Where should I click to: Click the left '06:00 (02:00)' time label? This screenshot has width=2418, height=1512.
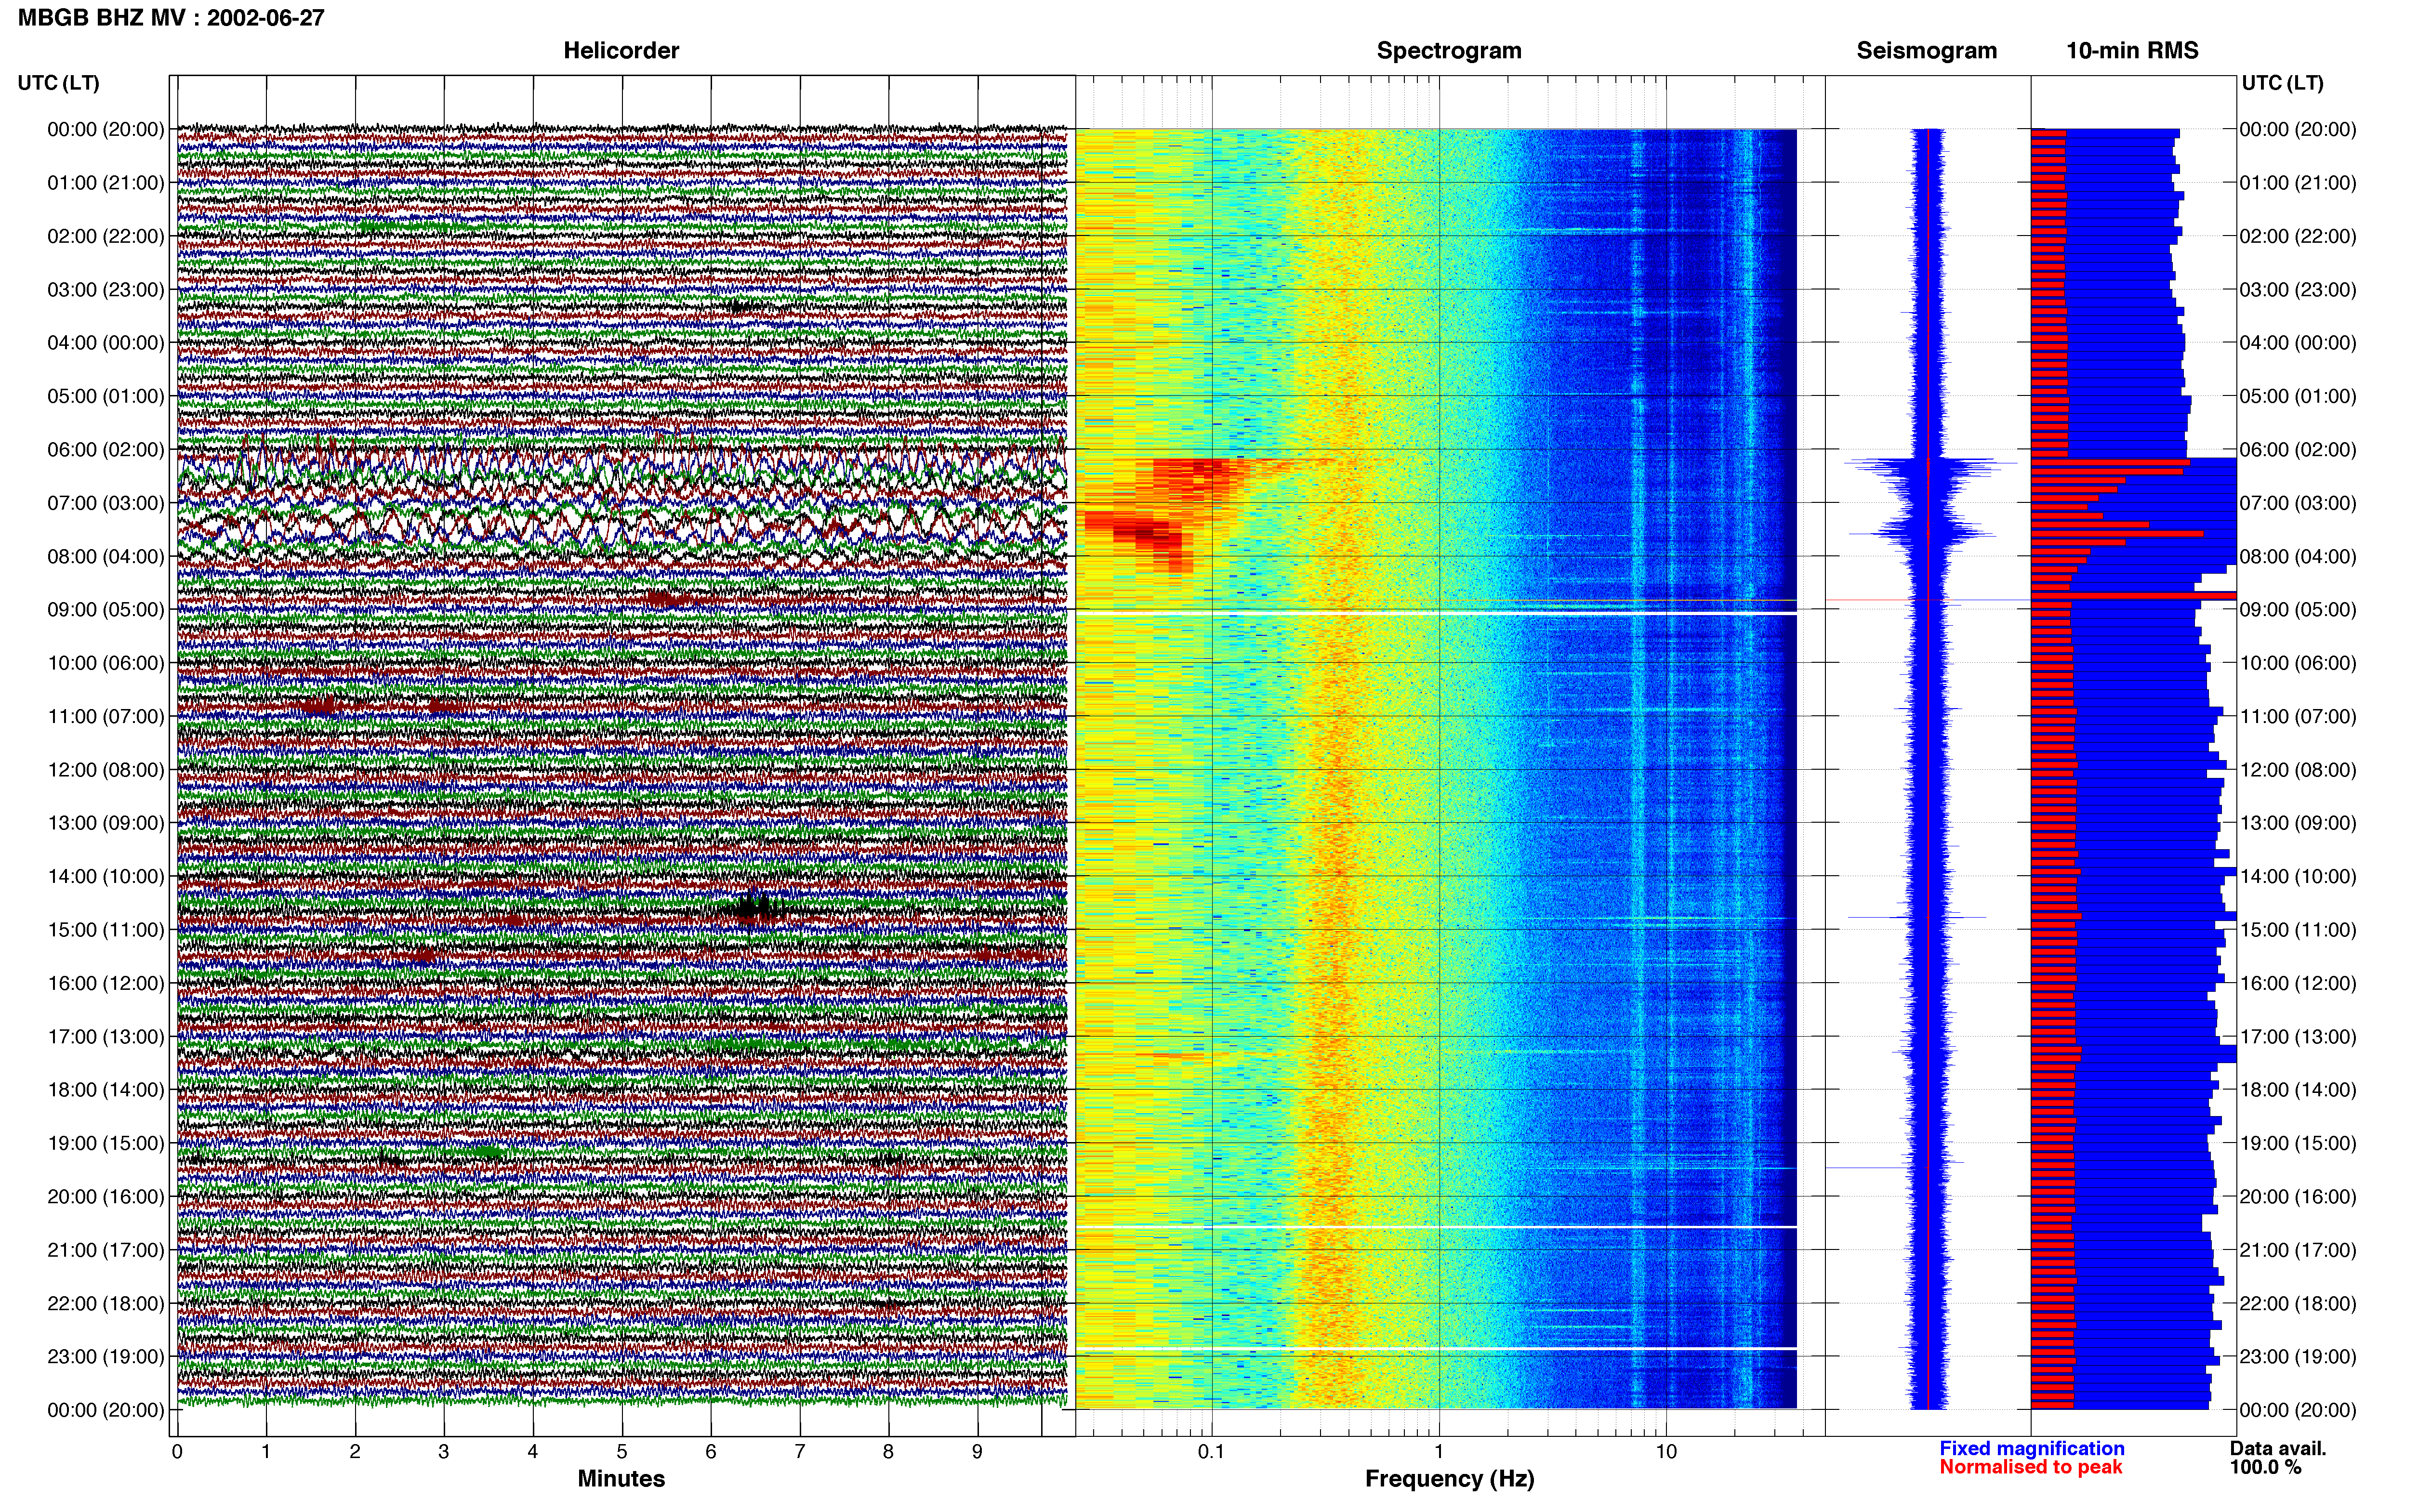click(x=106, y=450)
